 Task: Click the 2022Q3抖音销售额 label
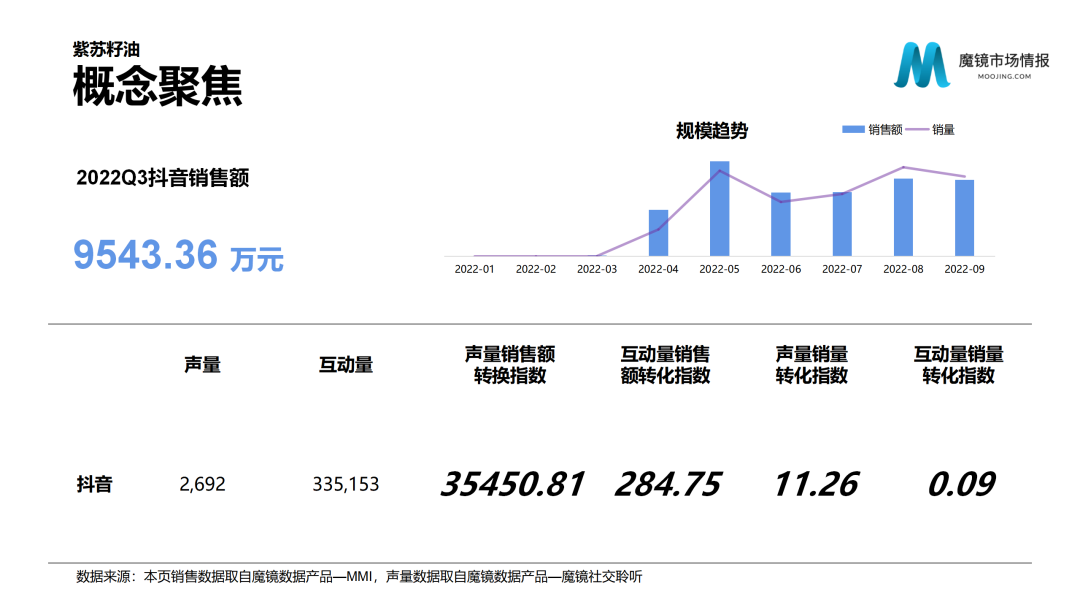[163, 178]
